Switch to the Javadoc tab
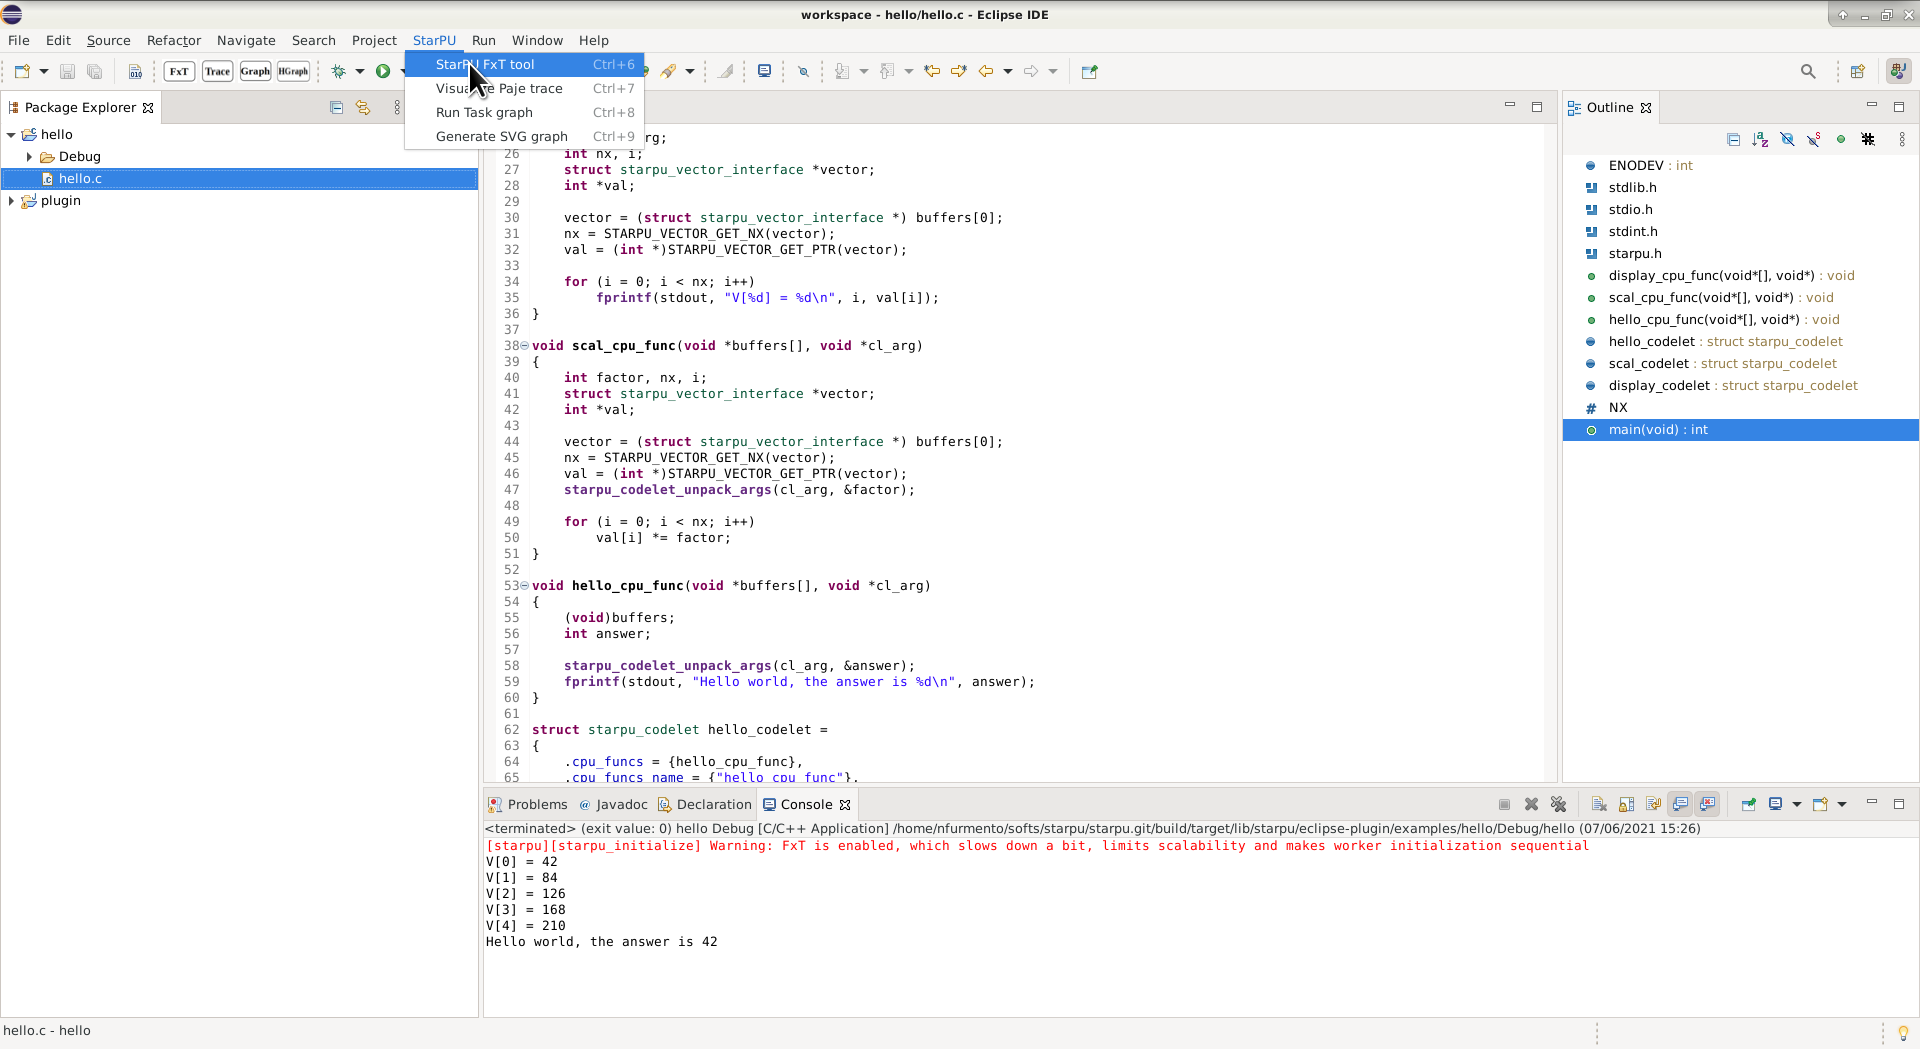This screenshot has height=1049, width=1920. (x=613, y=804)
